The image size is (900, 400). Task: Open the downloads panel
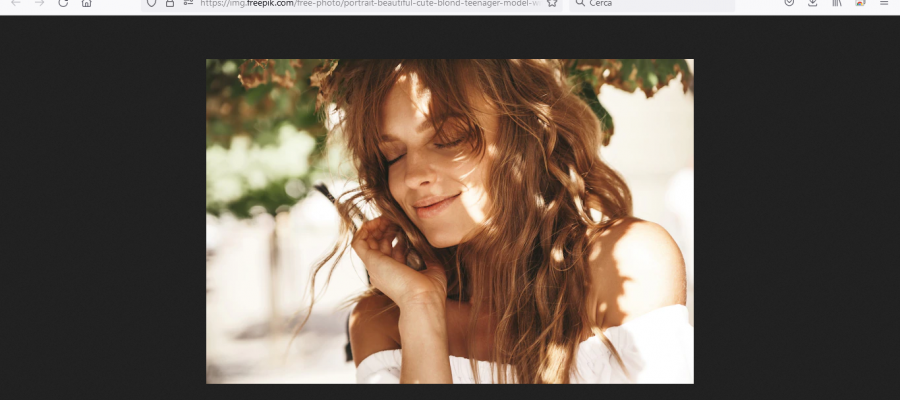(813, 3)
